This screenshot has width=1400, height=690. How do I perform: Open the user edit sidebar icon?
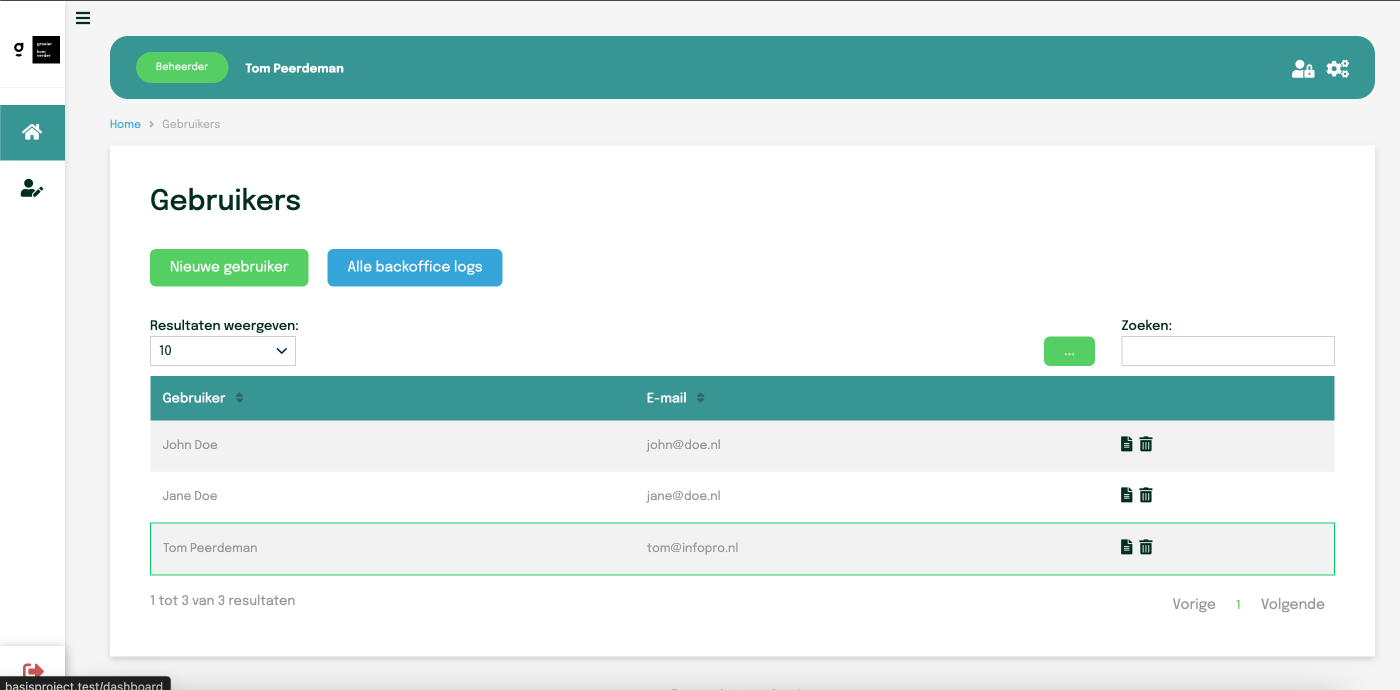coord(32,188)
